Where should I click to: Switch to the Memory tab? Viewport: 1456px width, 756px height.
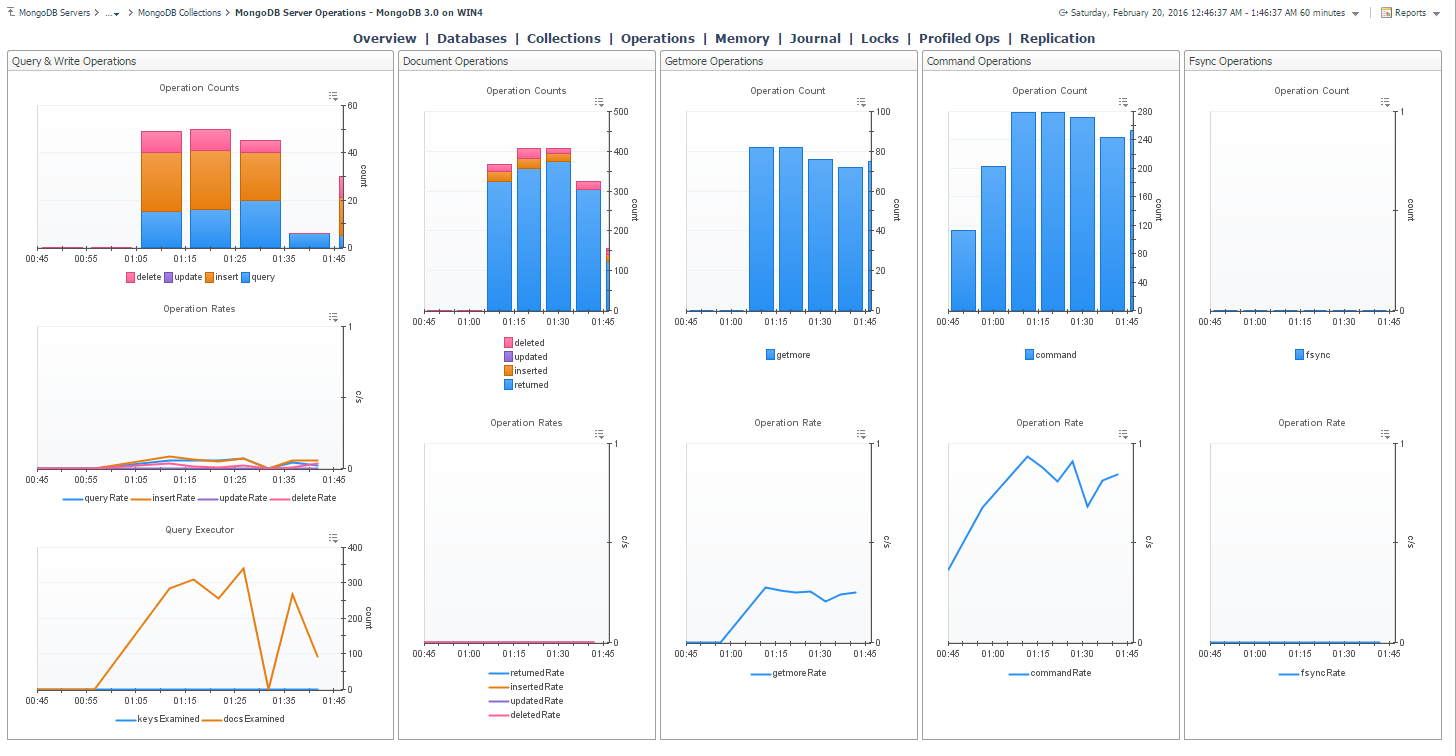(x=741, y=39)
